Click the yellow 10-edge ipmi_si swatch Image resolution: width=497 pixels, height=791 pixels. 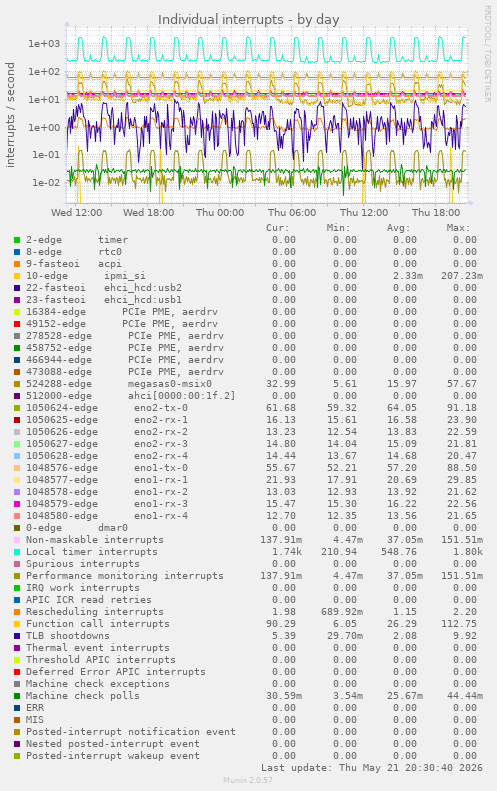[17, 276]
